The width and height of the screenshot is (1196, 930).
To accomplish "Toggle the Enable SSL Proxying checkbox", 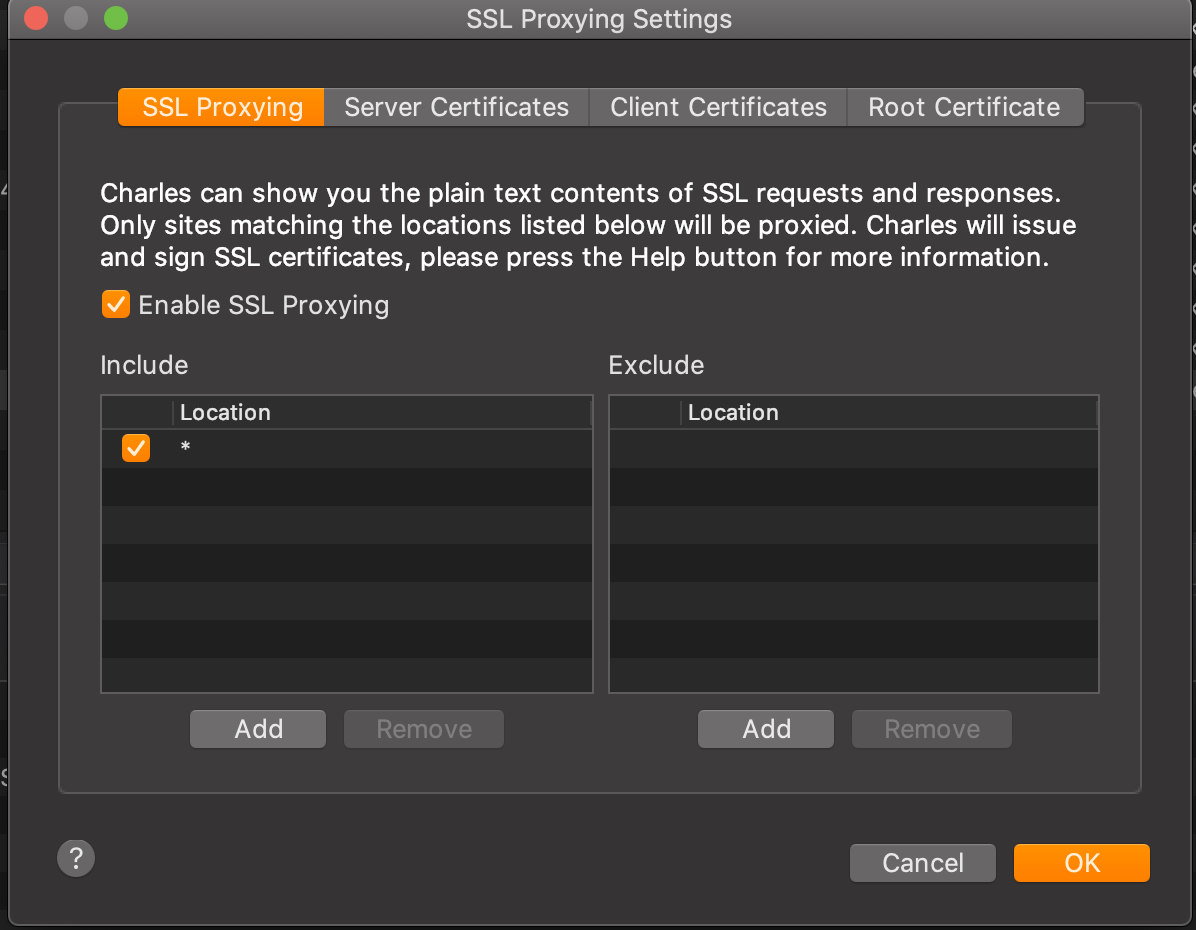I will 116,304.
